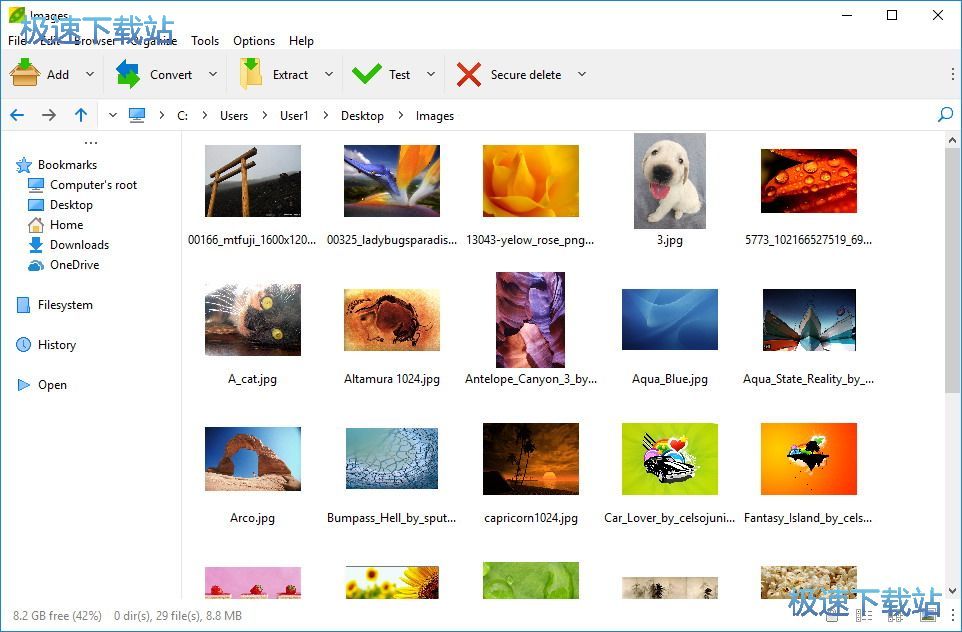Image resolution: width=962 pixels, height=632 pixels.
Task: Open the File menu
Action: [x=17, y=40]
